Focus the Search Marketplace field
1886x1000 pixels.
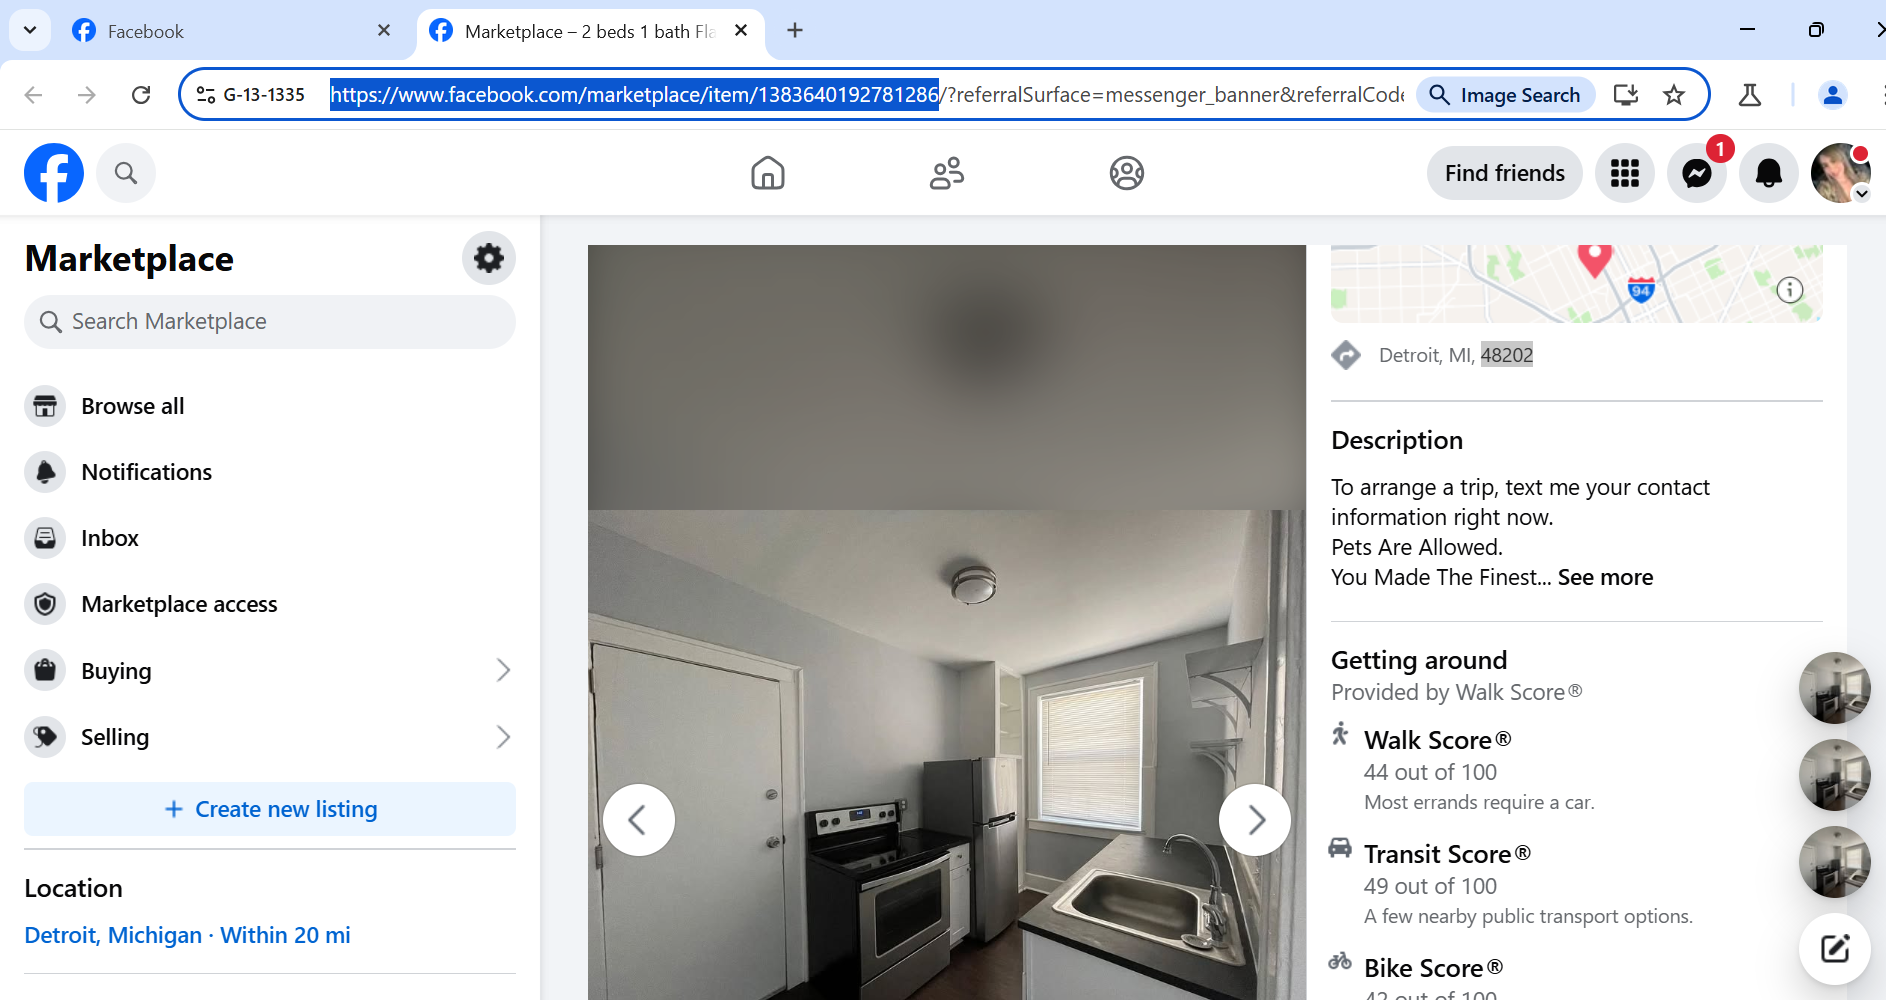point(270,322)
